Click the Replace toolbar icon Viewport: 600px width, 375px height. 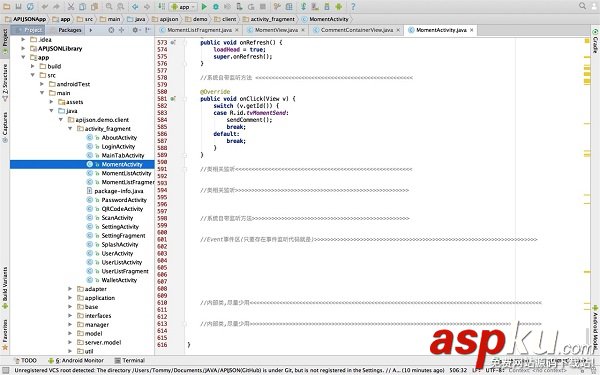coord(121,7)
